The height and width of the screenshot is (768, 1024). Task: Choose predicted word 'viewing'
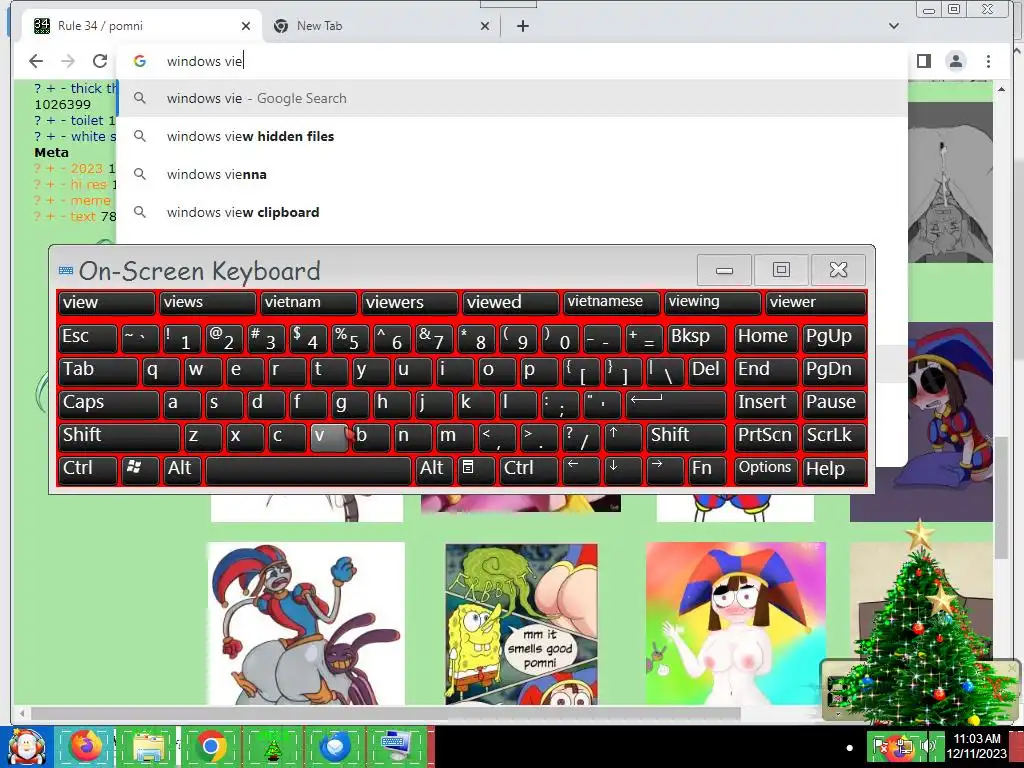[x=712, y=303]
